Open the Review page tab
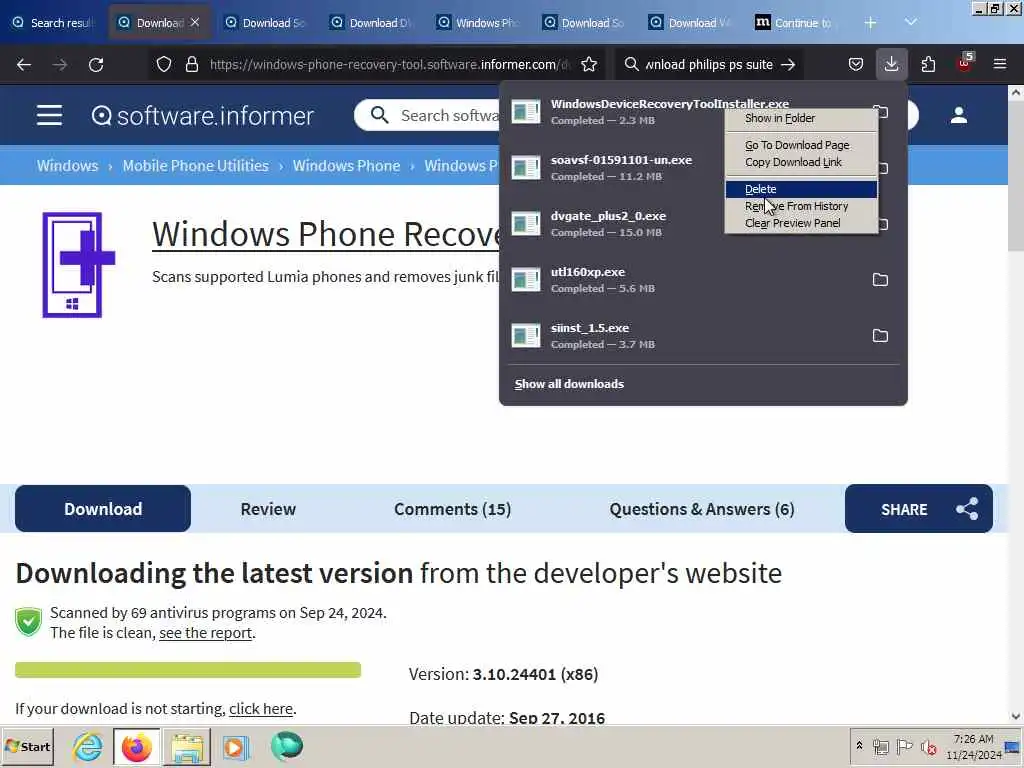Image resolution: width=1024 pixels, height=768 pixels. pos(268,509)
